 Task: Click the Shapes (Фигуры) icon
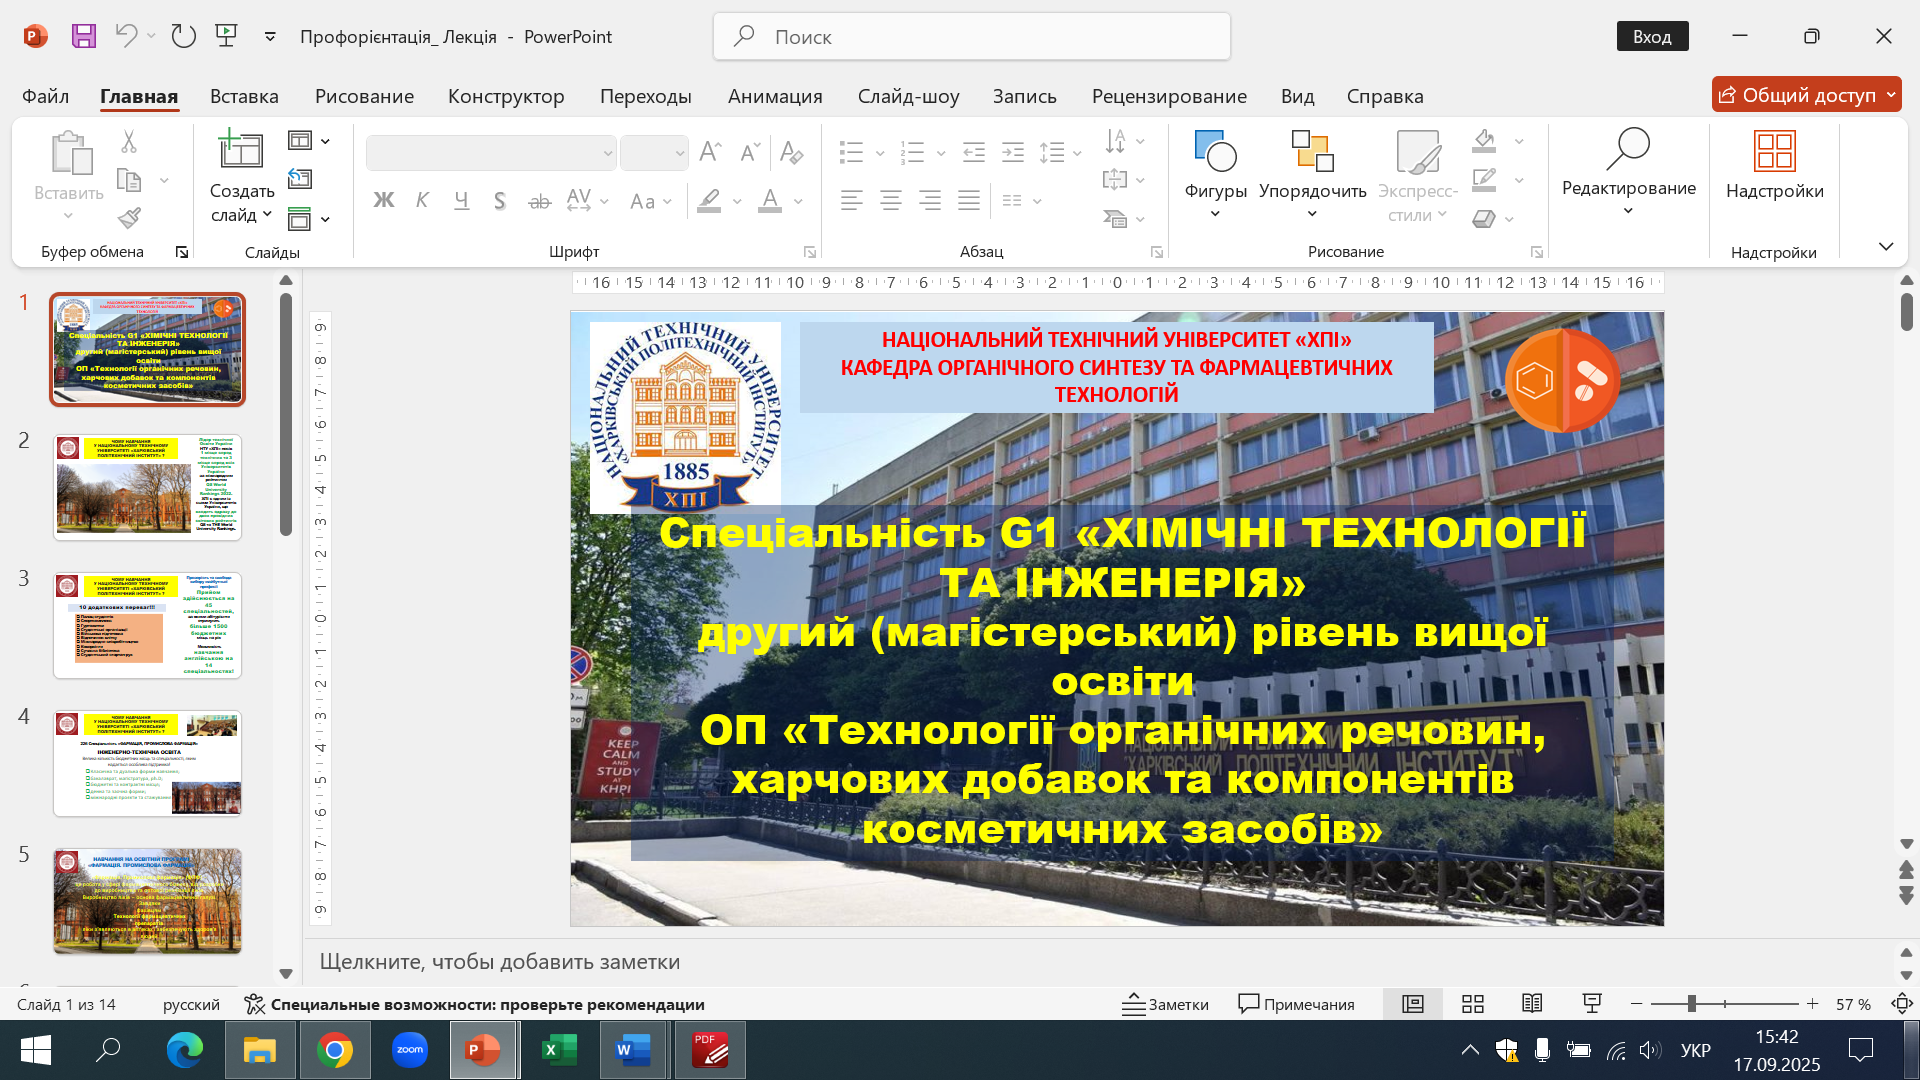pyautogui.click(x=1215, y=152)
